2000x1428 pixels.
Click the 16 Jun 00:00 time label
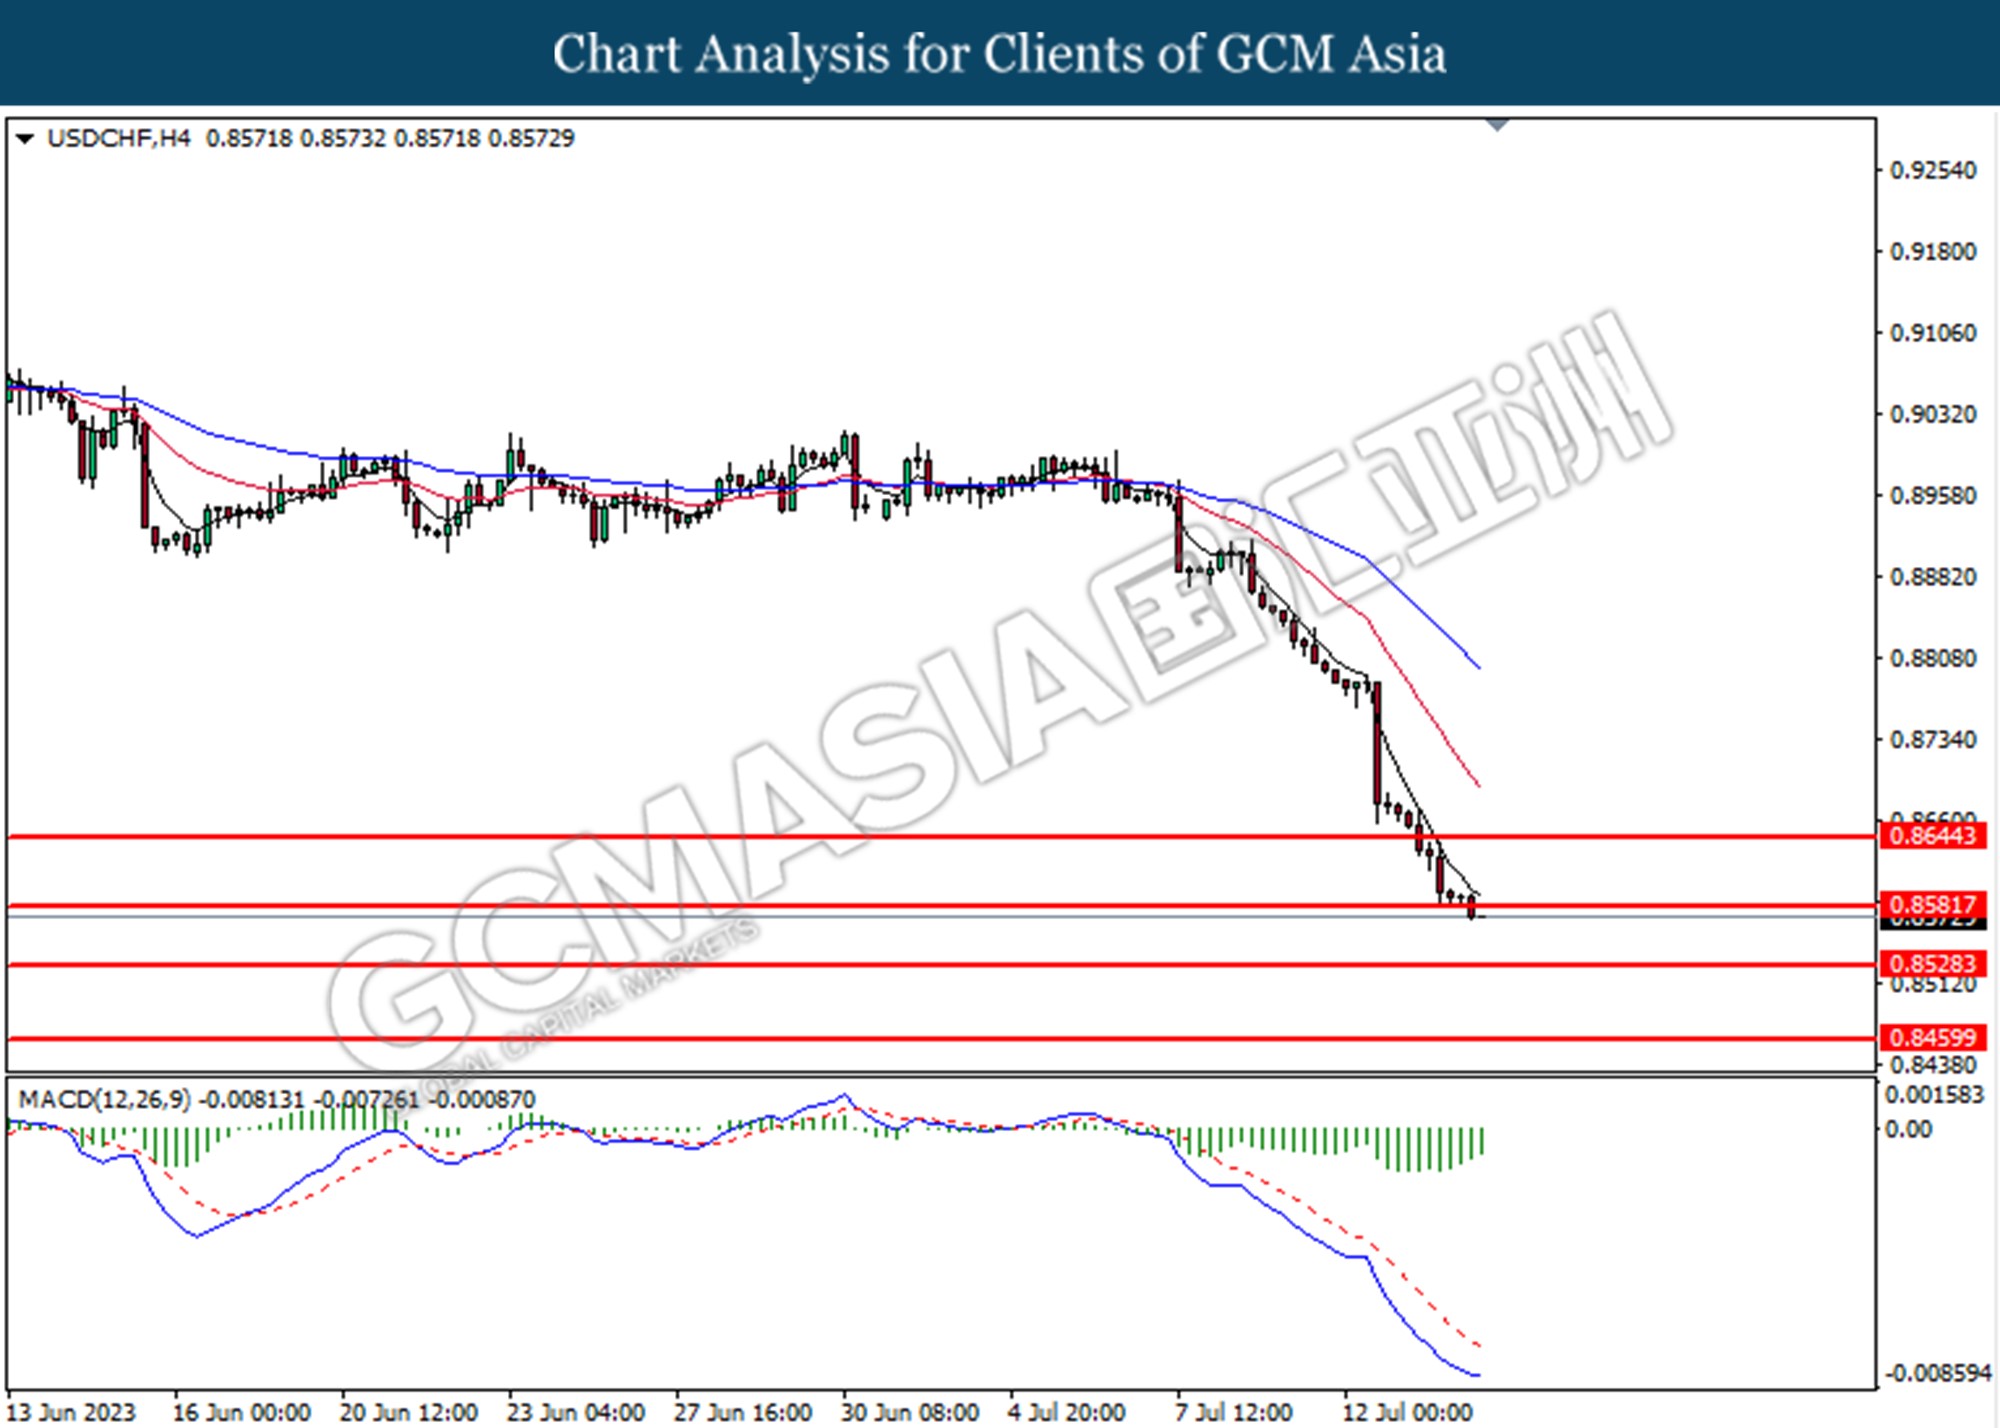(241, 1412)
